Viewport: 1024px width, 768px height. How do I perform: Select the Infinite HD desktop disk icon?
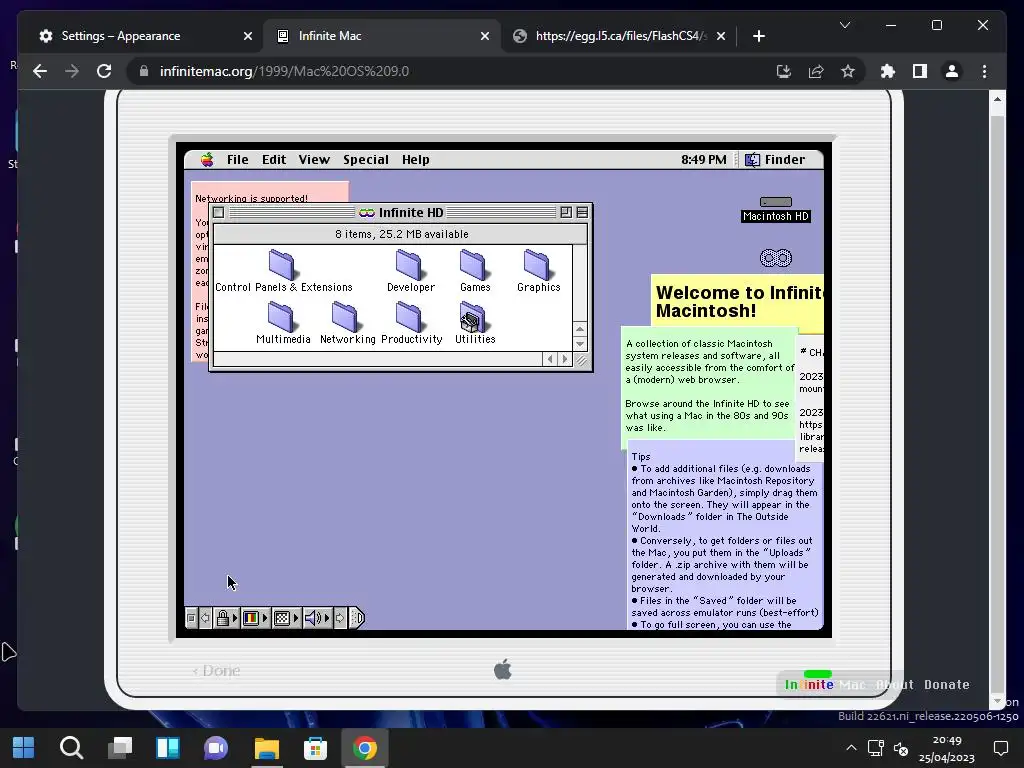(x=776, y=258)
